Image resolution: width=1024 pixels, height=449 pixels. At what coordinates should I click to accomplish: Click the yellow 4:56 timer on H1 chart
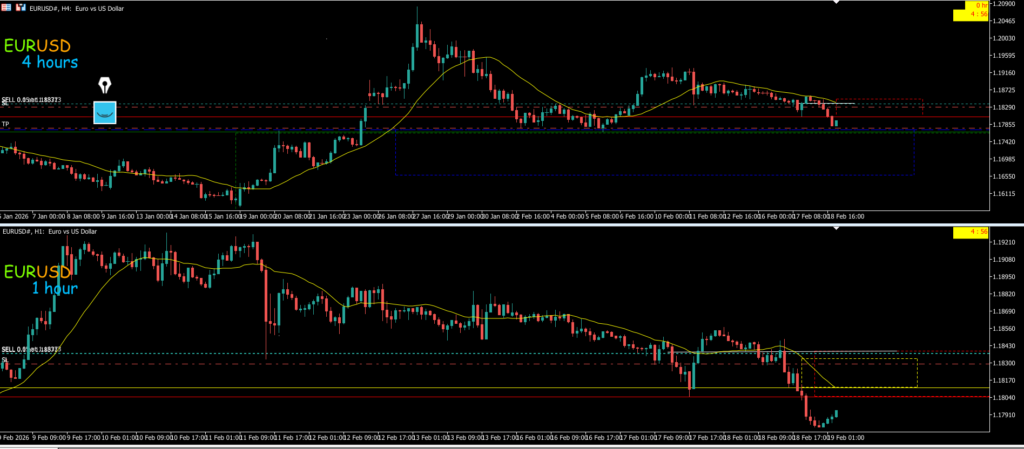(x=970, y=232)
